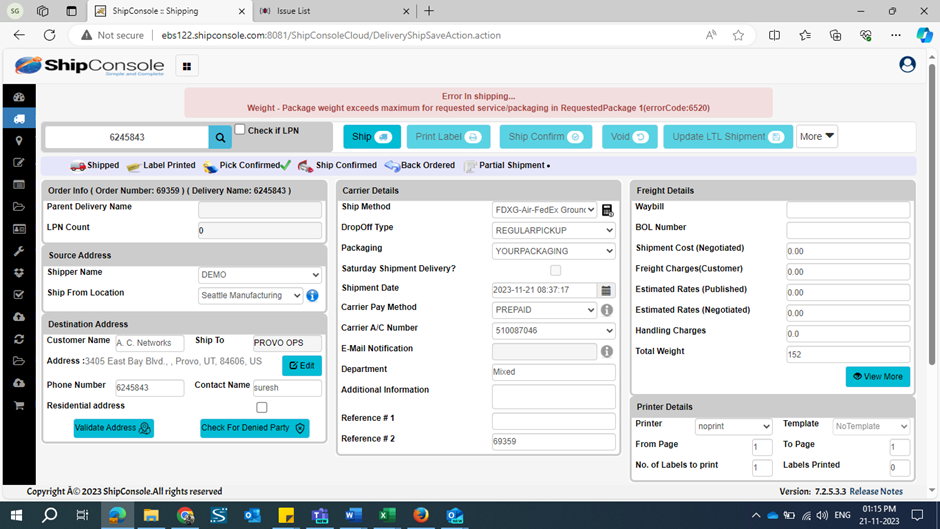The width and height of the screenshot is (940, 529).
Task: Click the Total Weight field
Action: [x=848, y=354]
